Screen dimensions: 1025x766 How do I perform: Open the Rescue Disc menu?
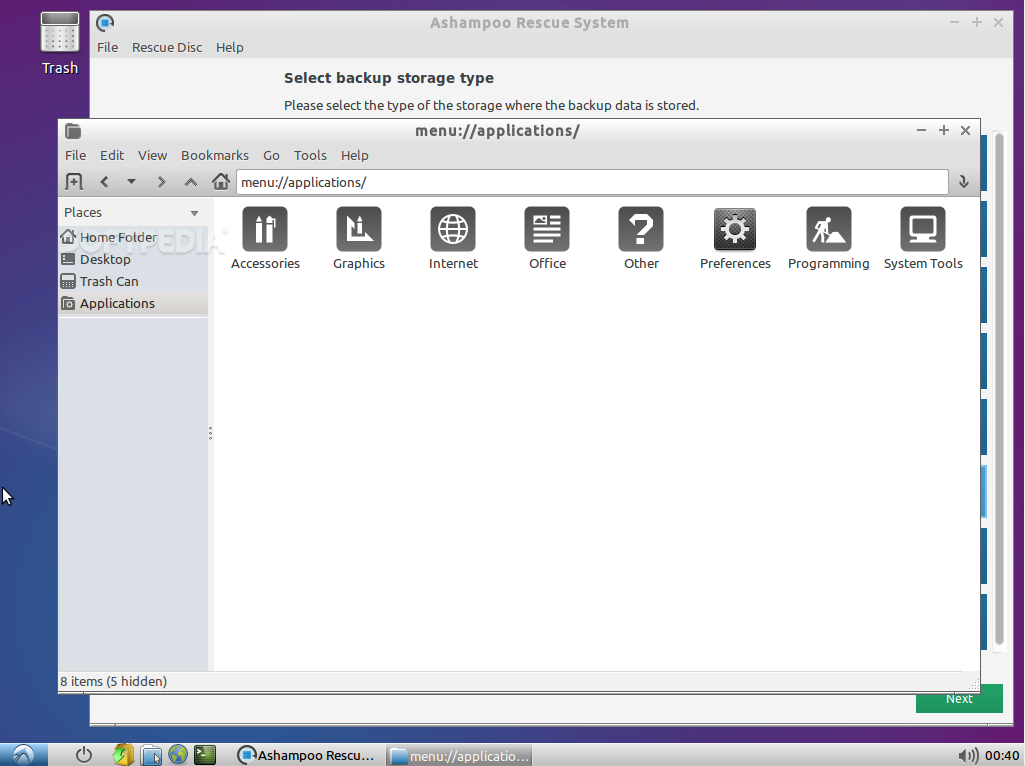[167, 48]
